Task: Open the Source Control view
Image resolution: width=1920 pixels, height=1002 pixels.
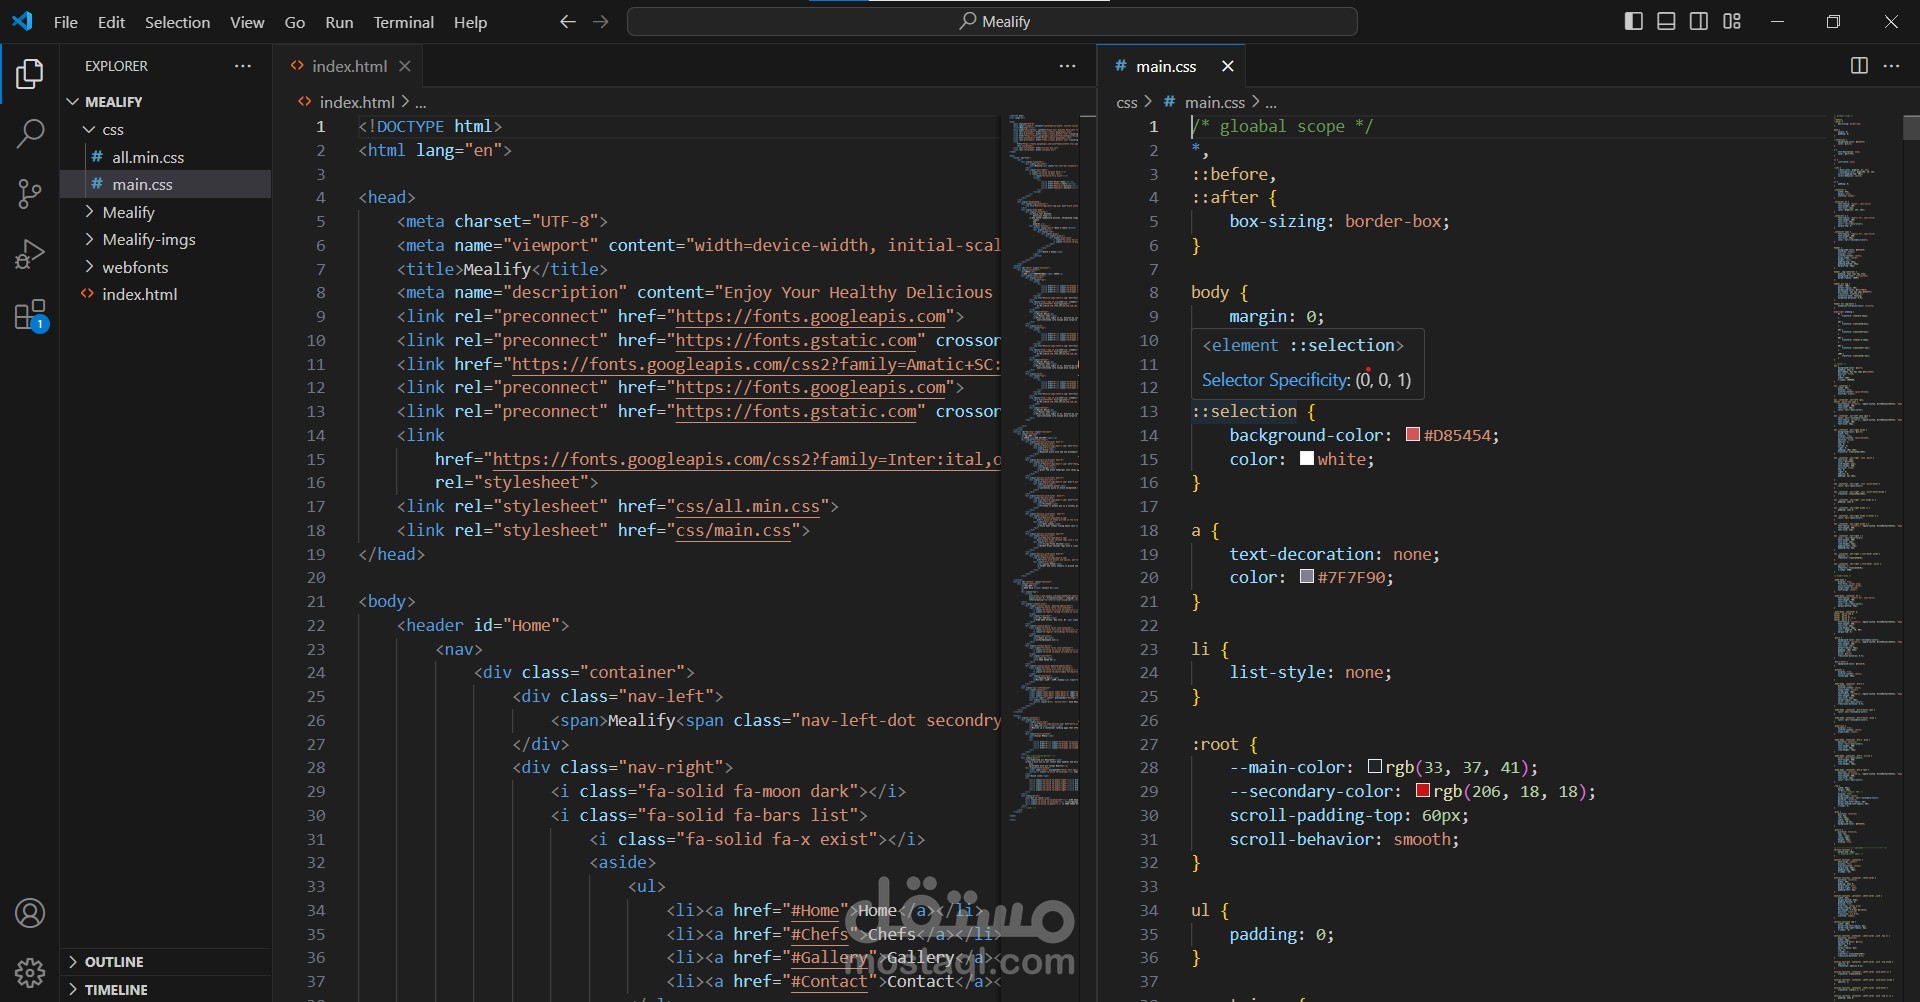Action: point(30,194)
